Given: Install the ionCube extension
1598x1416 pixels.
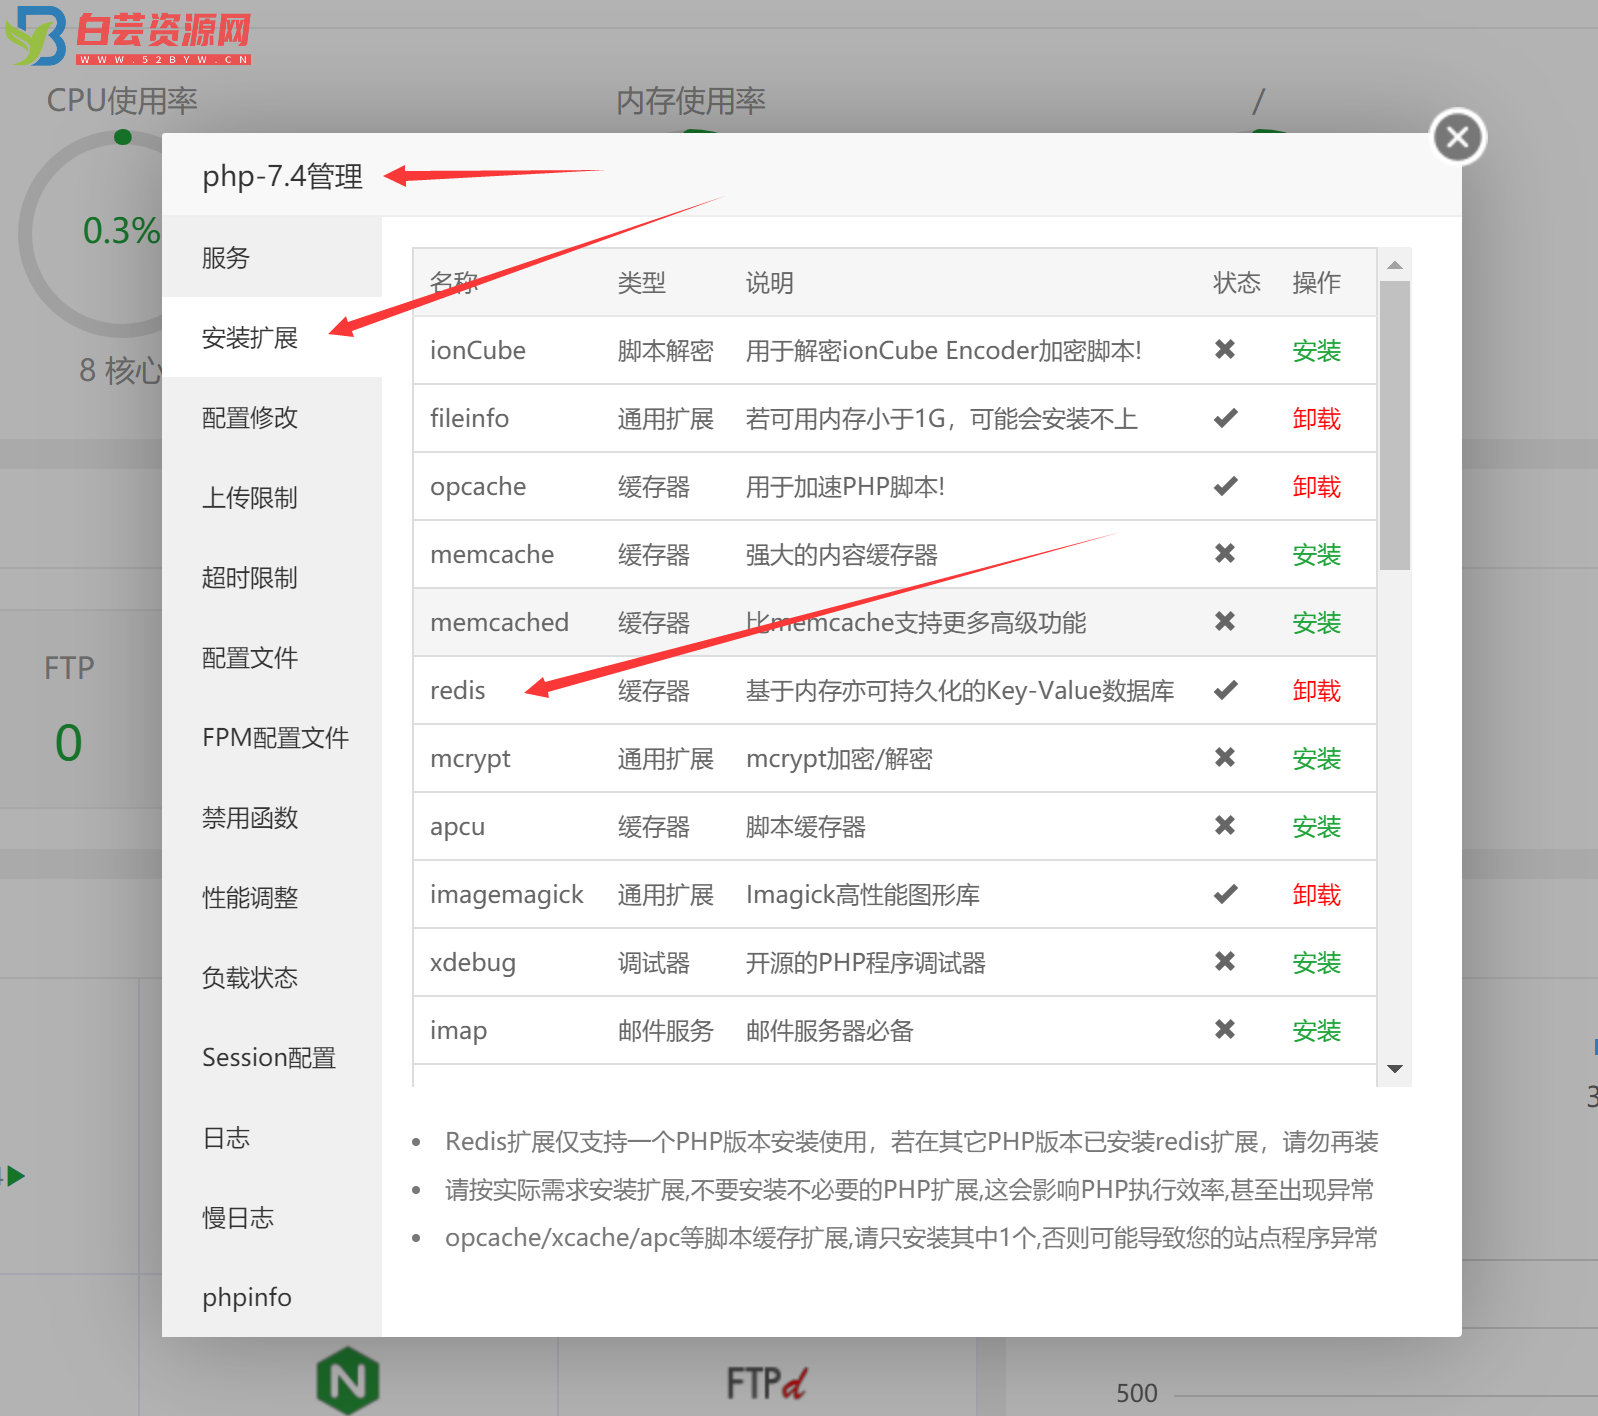Looking at the screenshot, I should (x=1316, y=351).
